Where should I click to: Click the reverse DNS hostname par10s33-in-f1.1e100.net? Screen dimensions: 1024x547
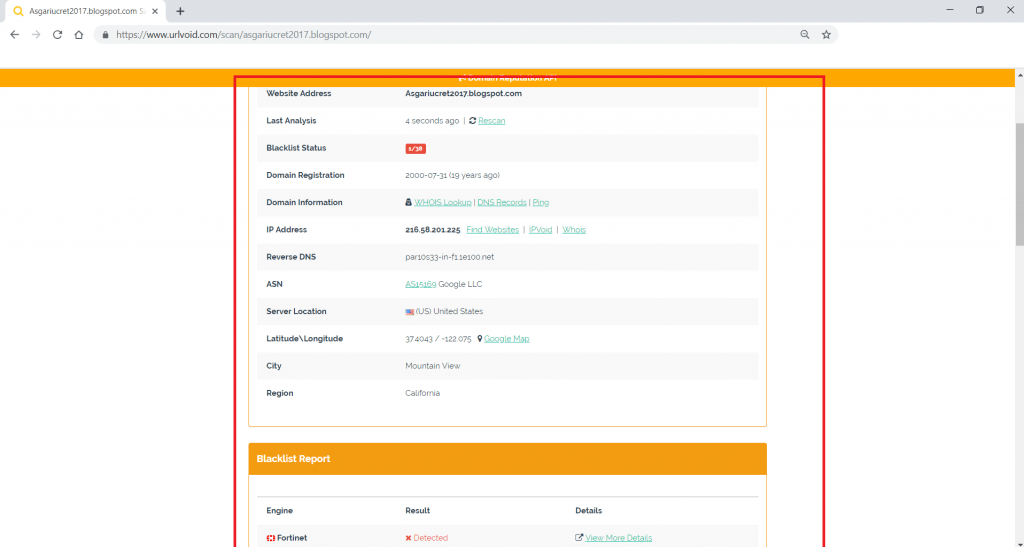pos(449,257)
